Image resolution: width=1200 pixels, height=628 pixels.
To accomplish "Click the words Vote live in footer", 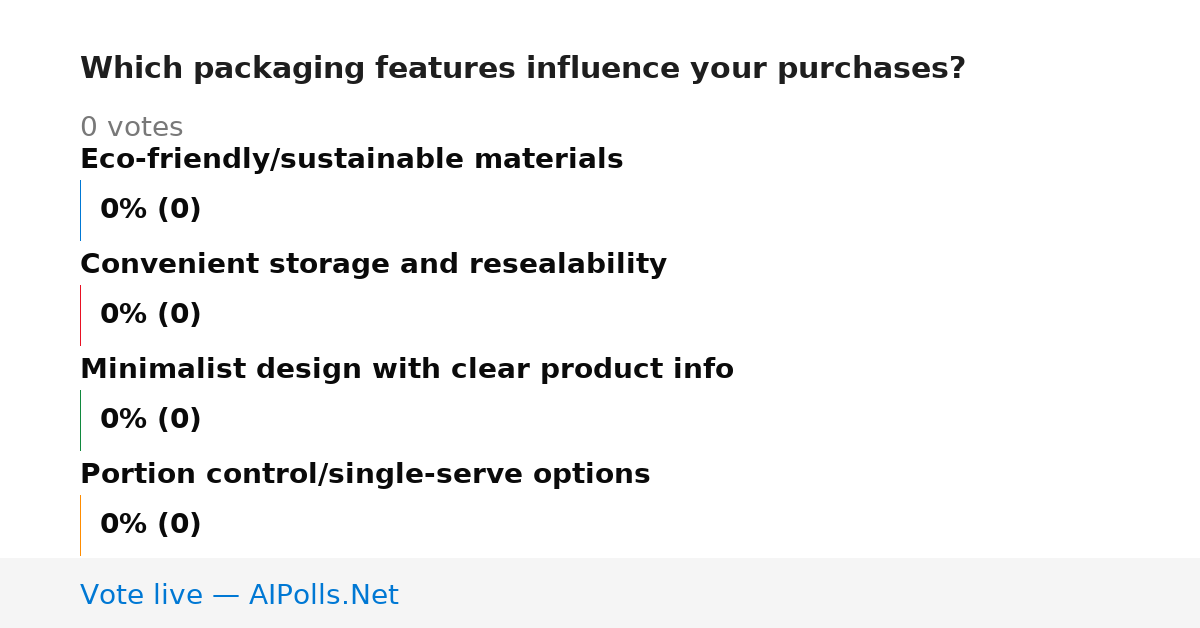I will 141,595.
